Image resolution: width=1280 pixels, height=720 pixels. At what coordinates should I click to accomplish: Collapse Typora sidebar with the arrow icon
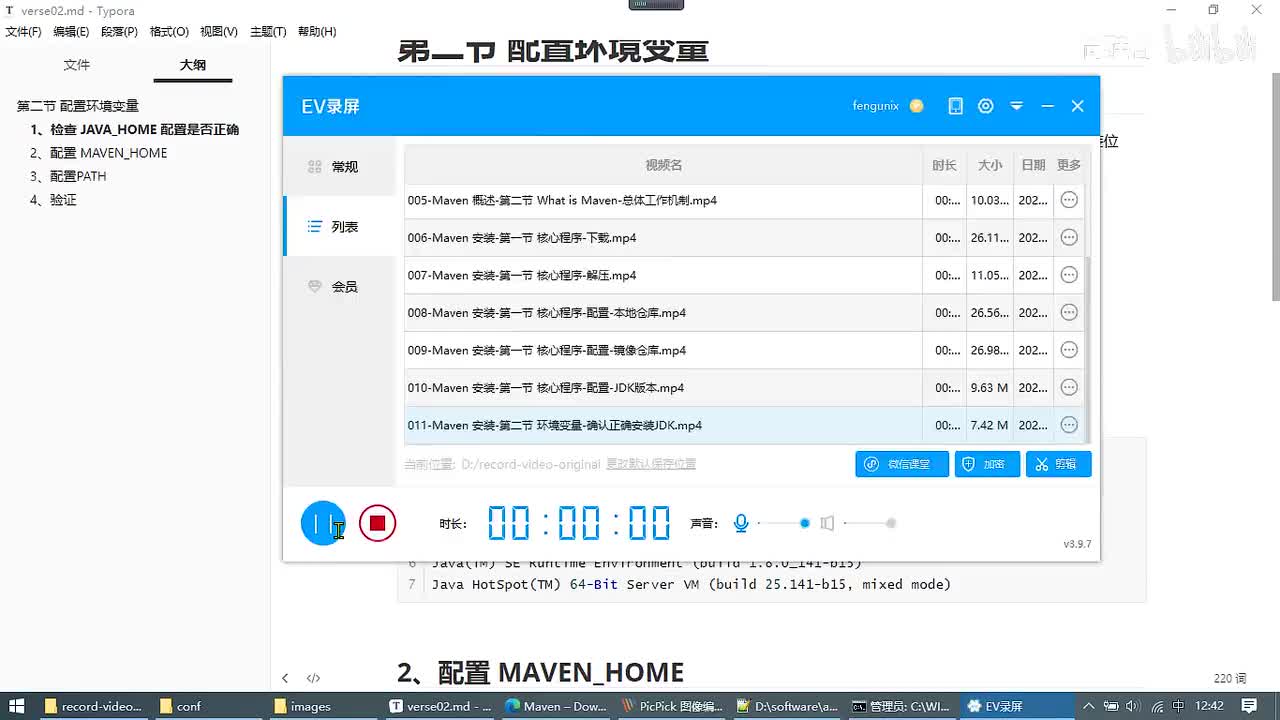point(285,678)
